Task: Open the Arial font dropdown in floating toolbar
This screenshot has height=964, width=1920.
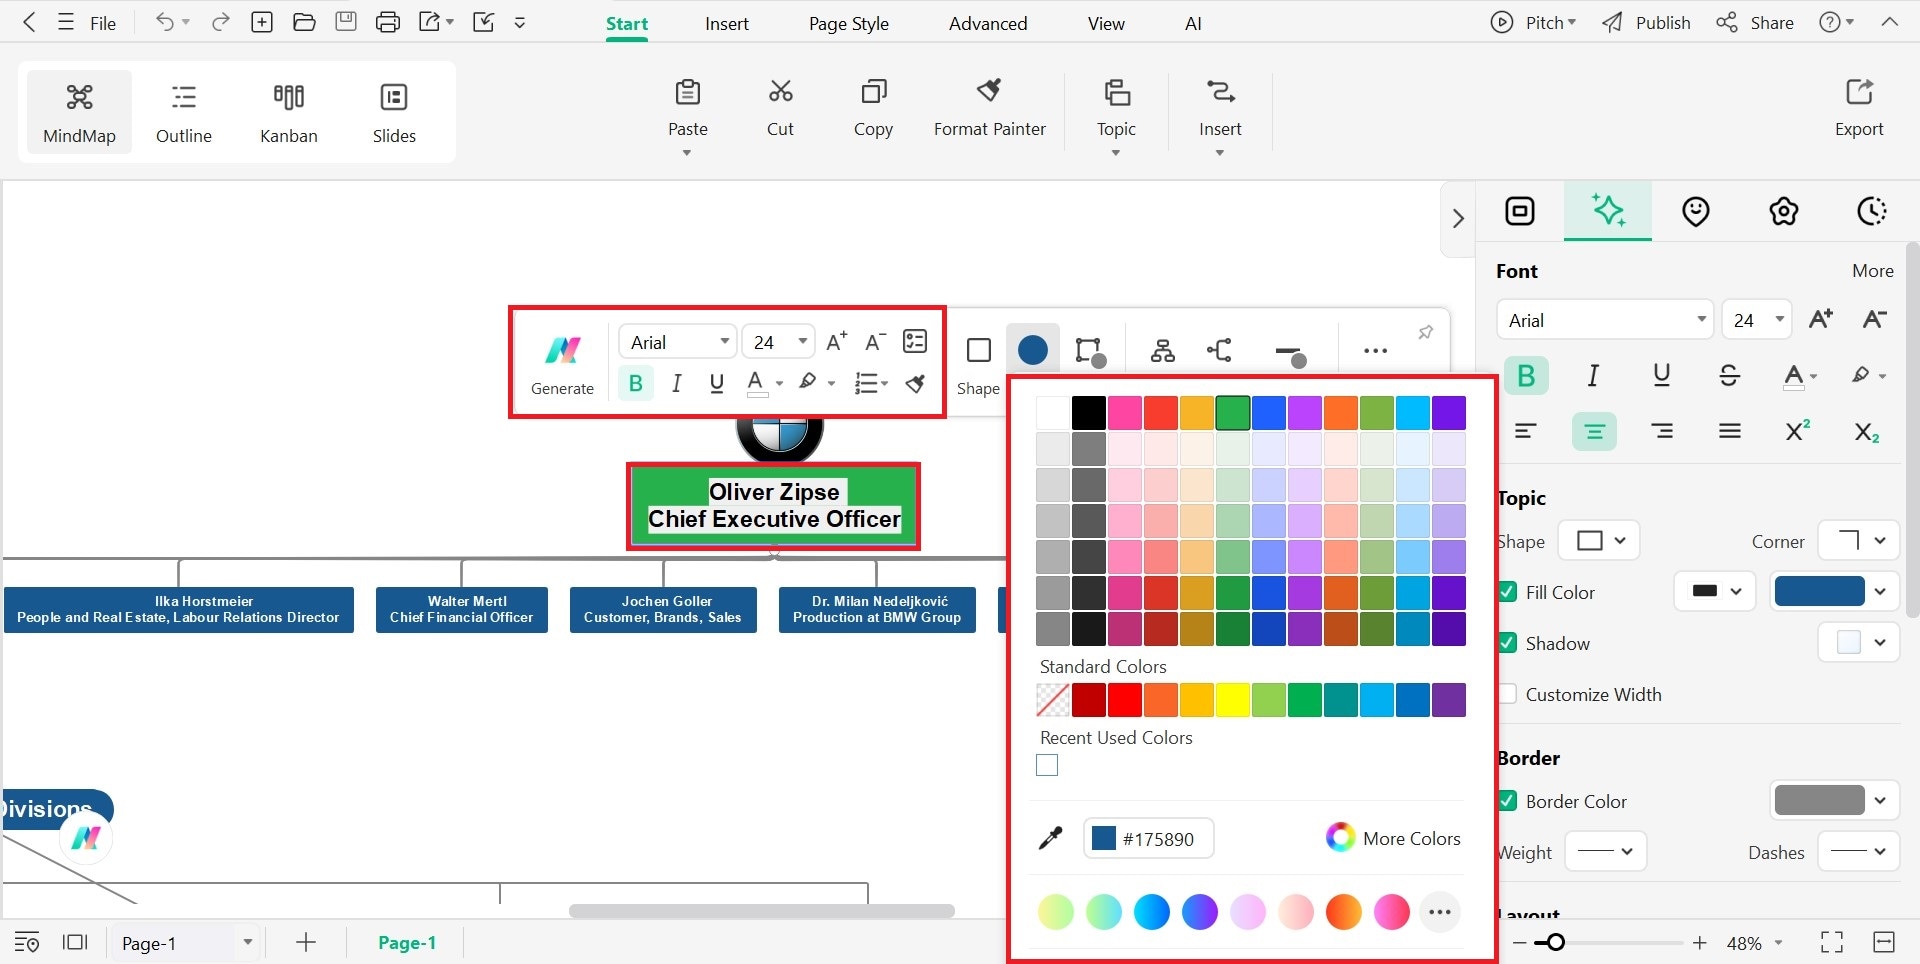Action: pyautogui.click(x=678, y=342)
